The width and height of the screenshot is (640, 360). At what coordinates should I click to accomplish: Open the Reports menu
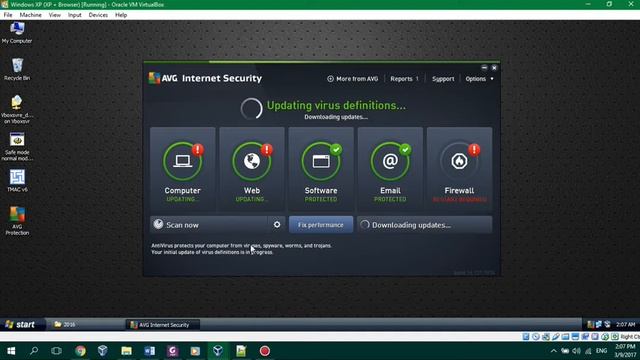pyautogui.click(x=404, y=79)
